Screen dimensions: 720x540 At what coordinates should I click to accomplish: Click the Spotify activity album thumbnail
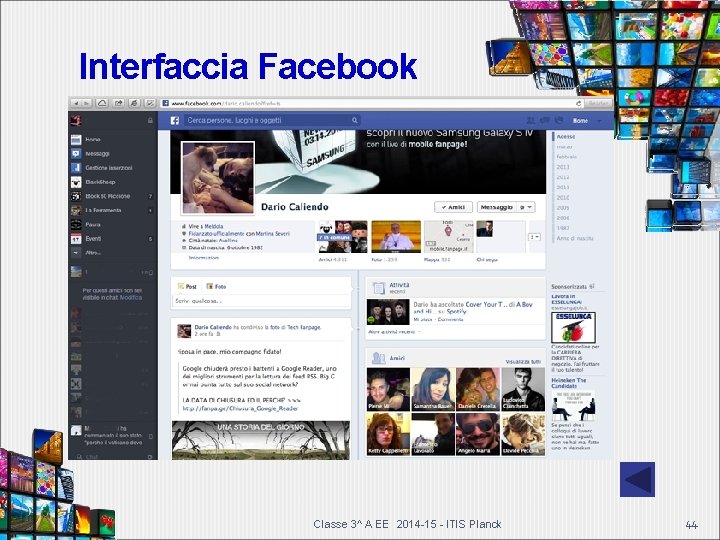pos(388,312)
